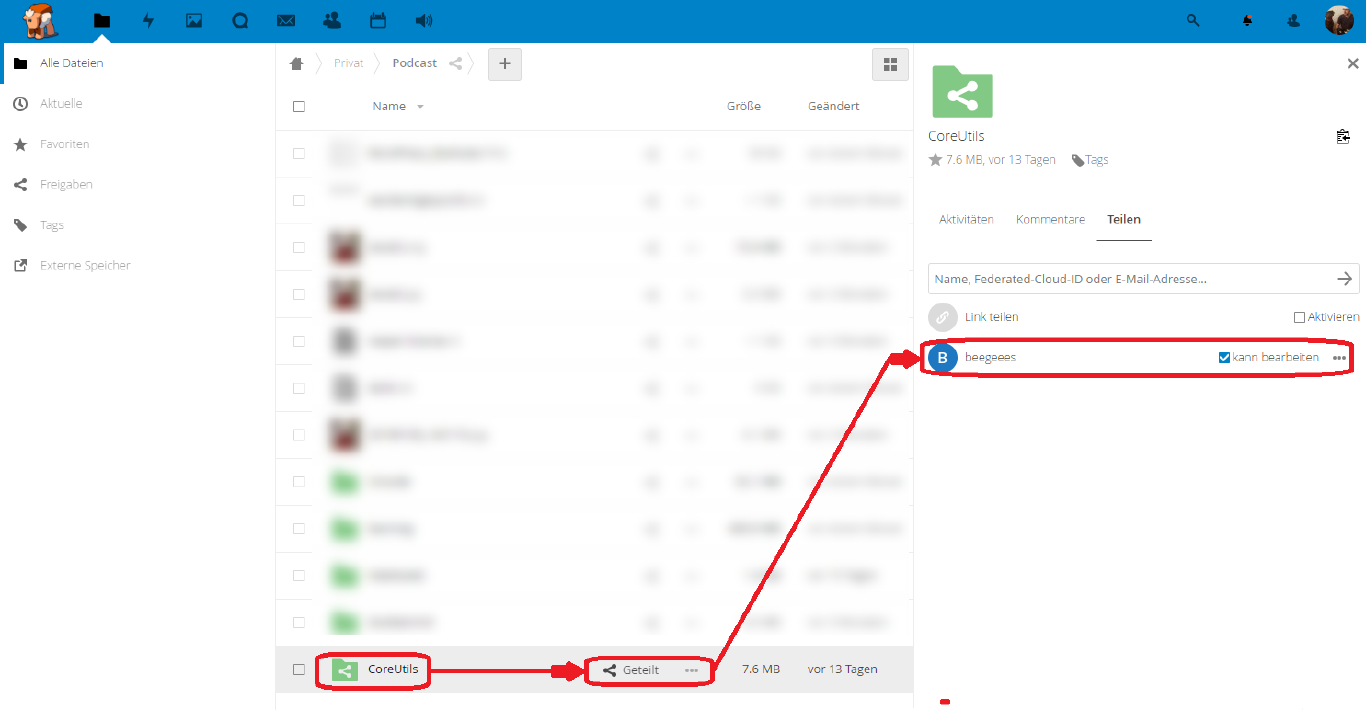Open the Mail envelope app
This screenshot has height=710, width=1366.
[286, 21]
